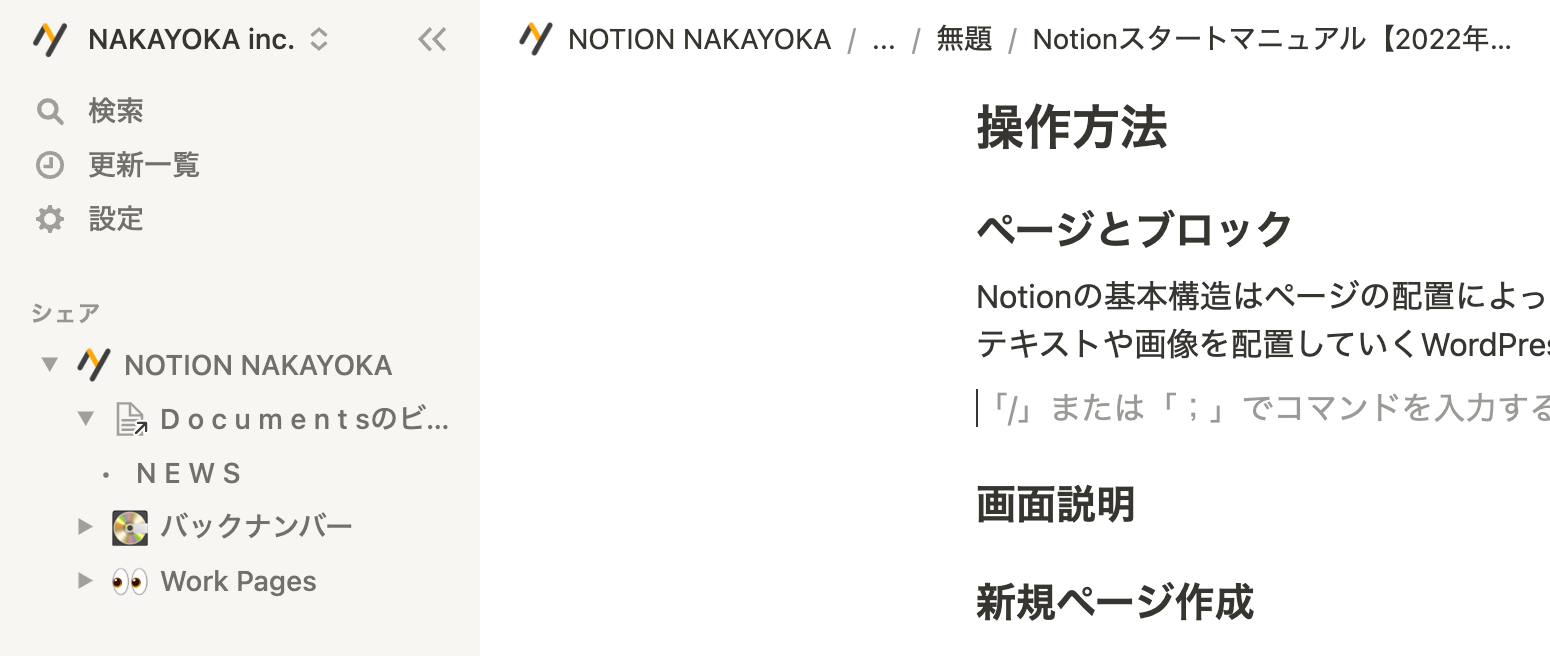
Task: Click the 画面説明 heading
Action: click(1055, 504)
